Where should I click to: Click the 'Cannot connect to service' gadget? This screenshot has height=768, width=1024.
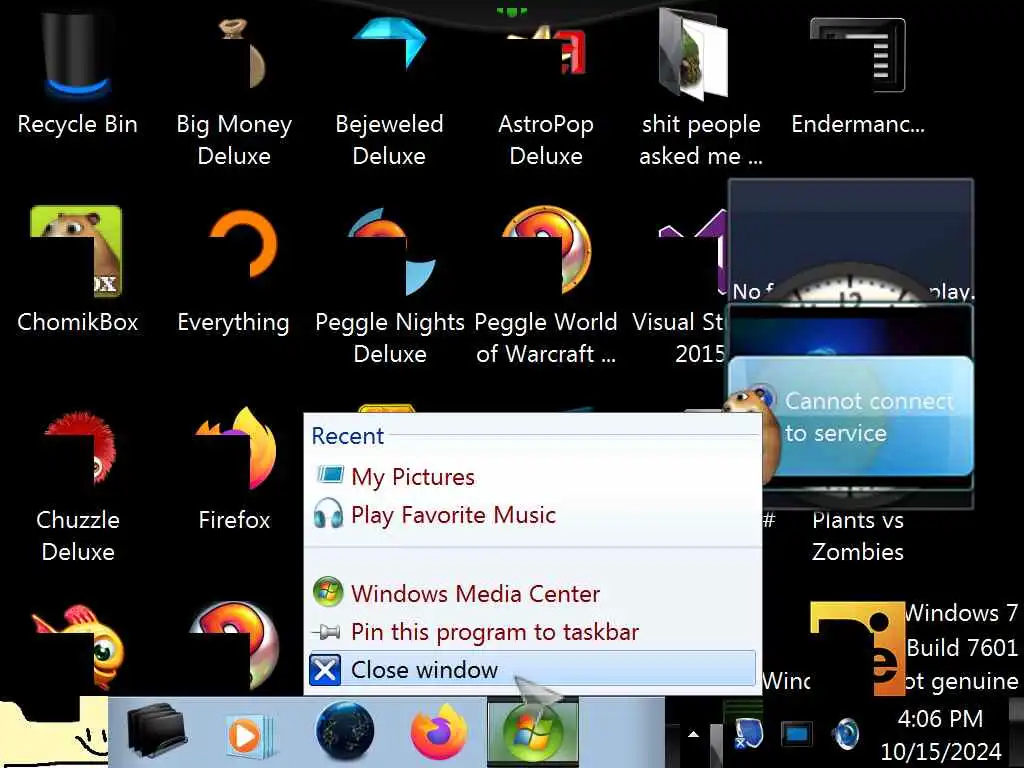point(850,415)
